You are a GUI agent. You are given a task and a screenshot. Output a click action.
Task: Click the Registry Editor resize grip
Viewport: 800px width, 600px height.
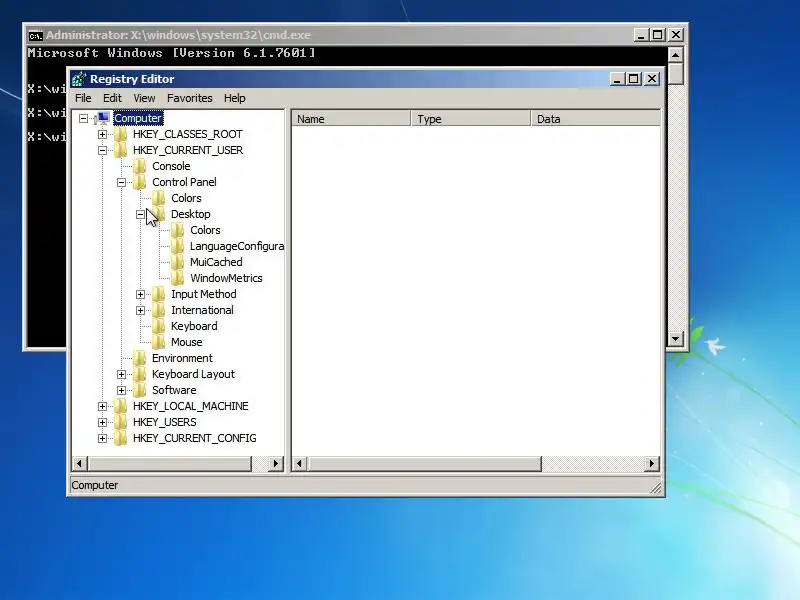tap(656, 488)
